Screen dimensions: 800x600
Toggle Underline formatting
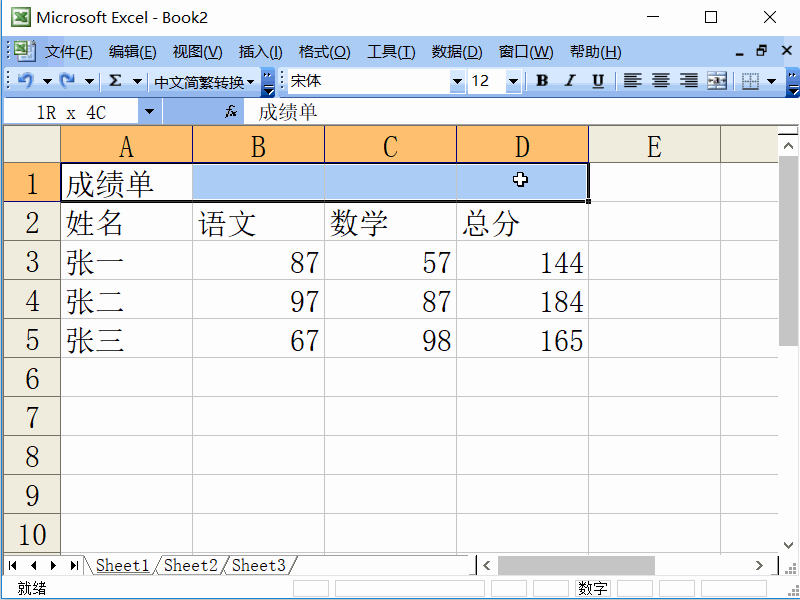tap(598, 81)
